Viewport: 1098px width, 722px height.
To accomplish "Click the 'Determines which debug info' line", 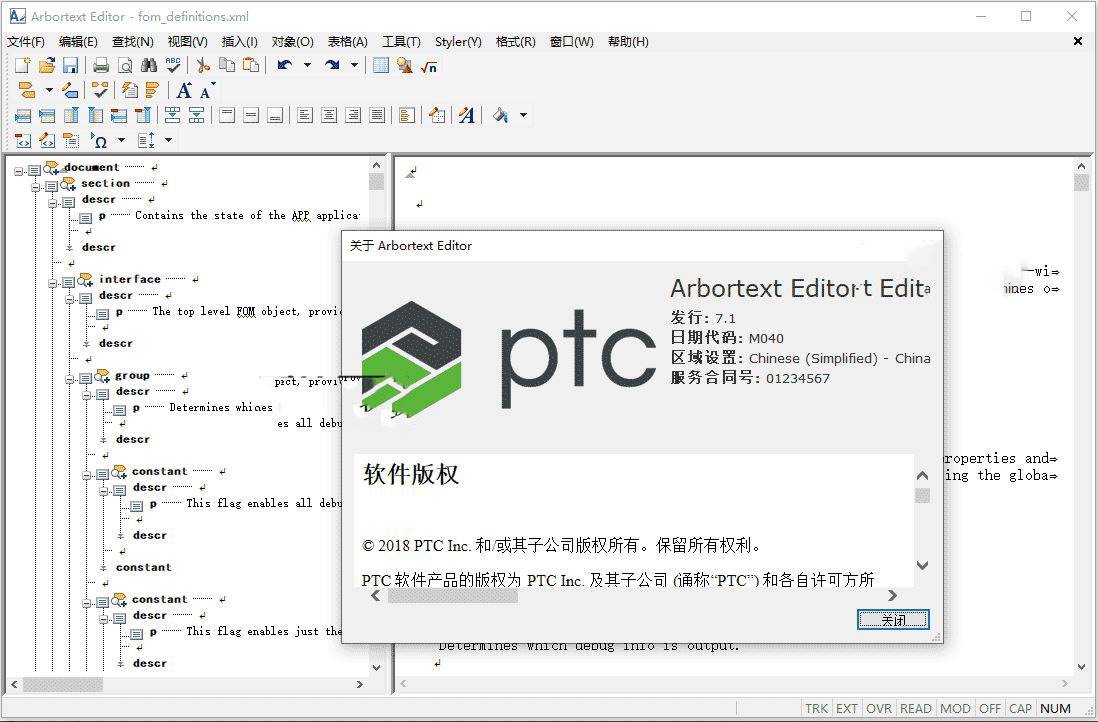I will 588,646.
